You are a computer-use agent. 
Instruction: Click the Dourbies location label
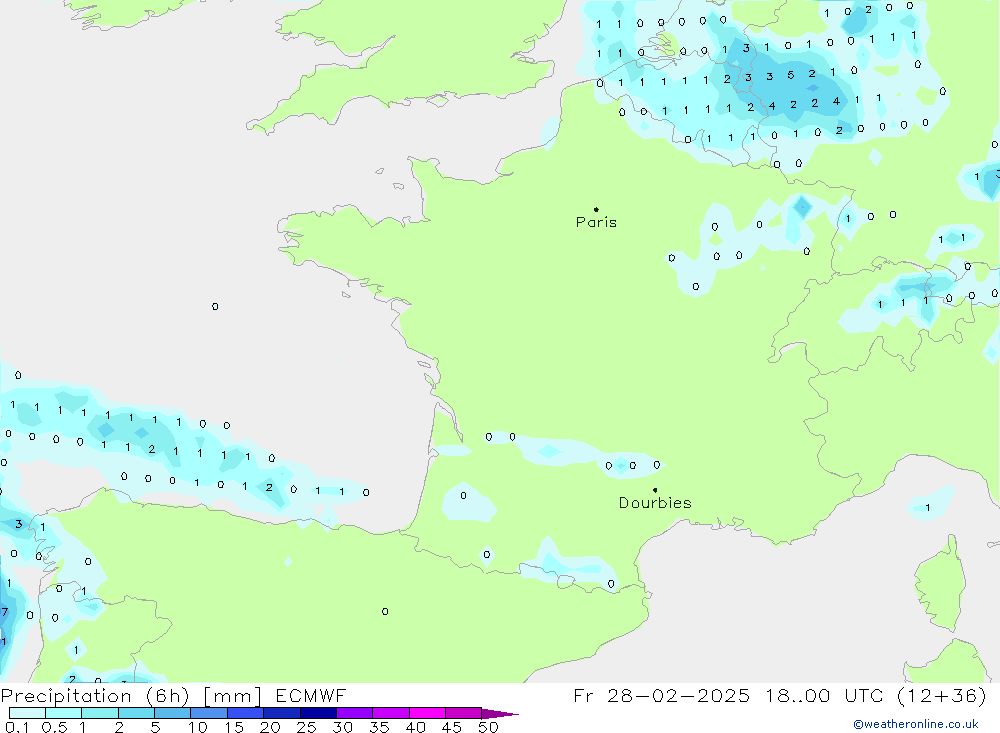coord(655,503)
